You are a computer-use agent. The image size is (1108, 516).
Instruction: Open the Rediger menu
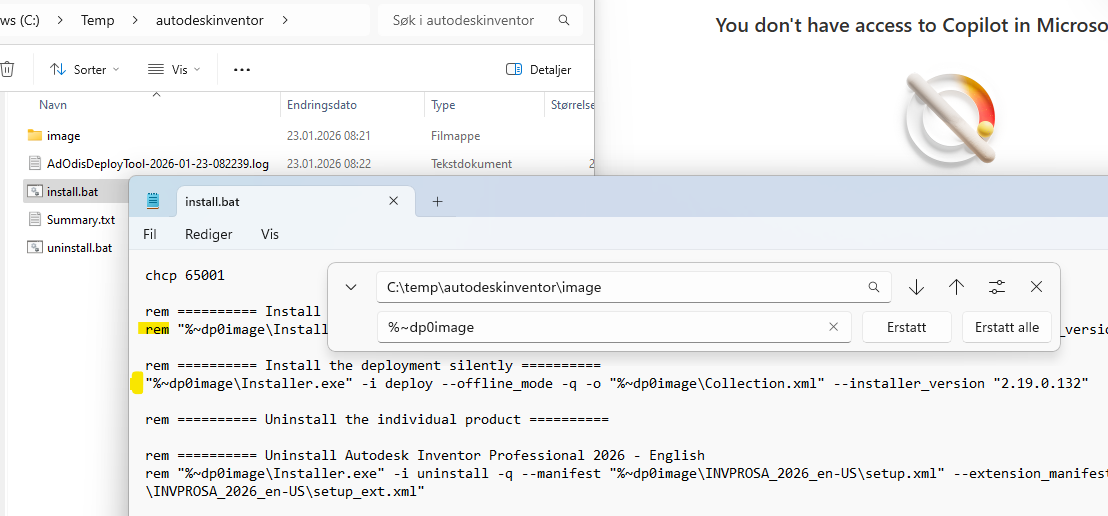coord(208,234)
